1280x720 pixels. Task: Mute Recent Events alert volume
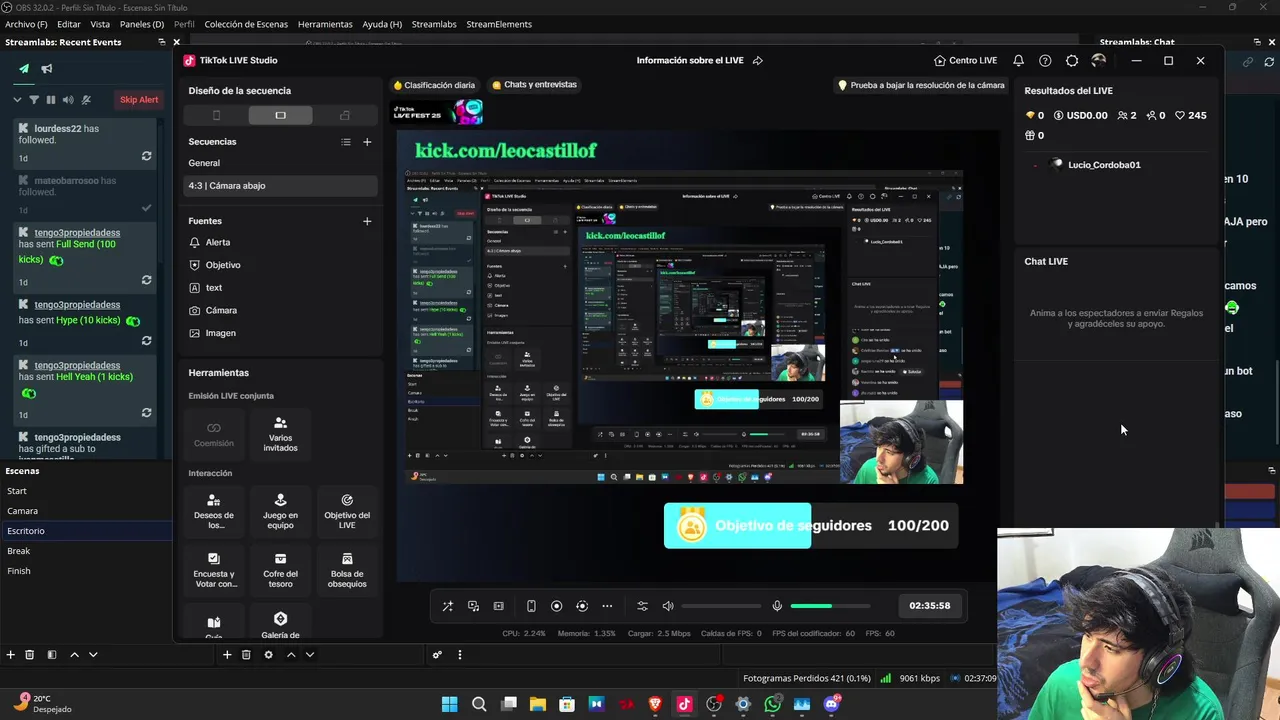click(68, 100)
